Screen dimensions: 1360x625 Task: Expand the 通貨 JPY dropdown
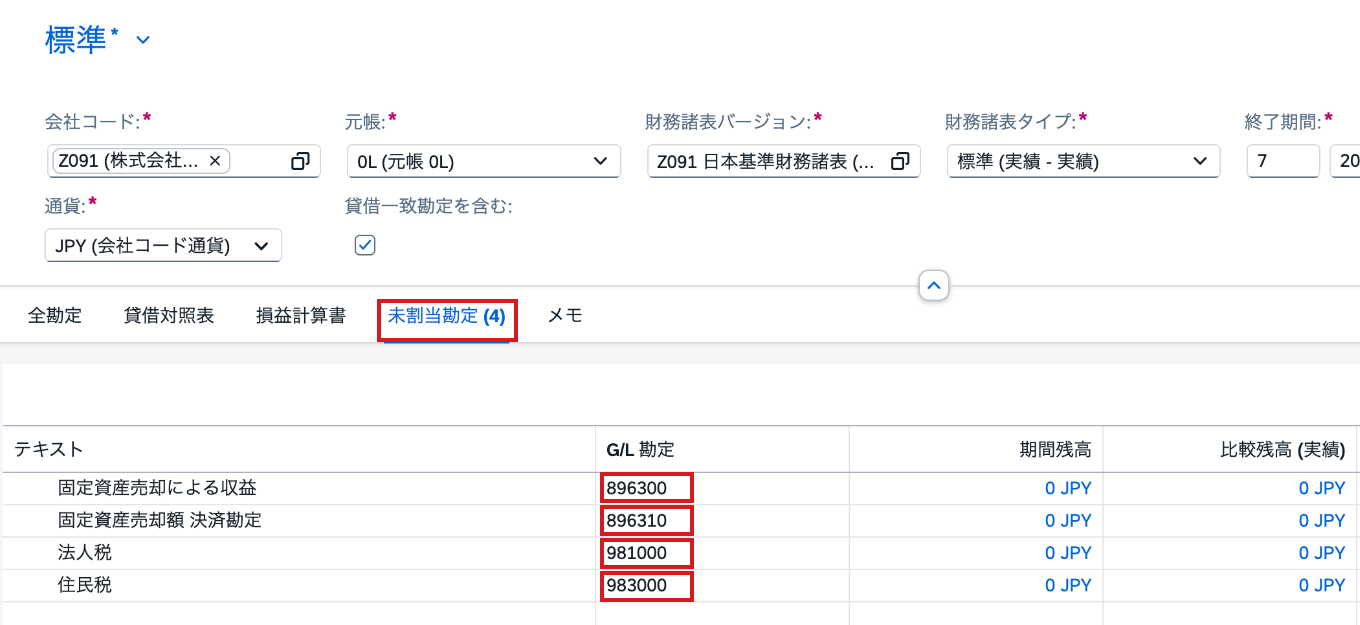pyautogui.click(x=262, y=245)
